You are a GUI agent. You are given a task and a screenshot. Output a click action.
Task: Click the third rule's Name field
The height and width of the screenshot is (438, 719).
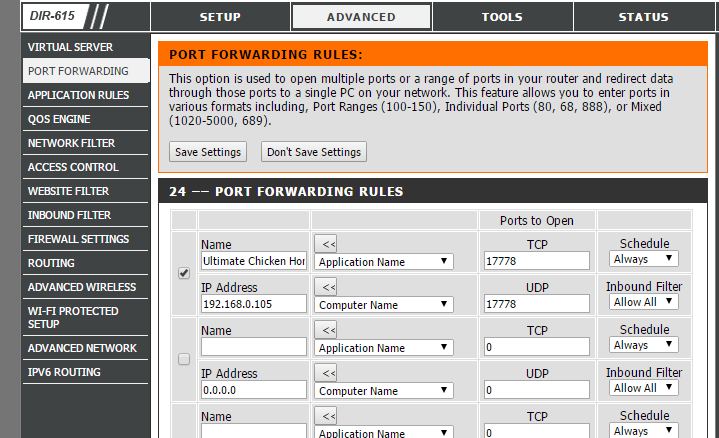pyautogui.click(x=254, y=431)
